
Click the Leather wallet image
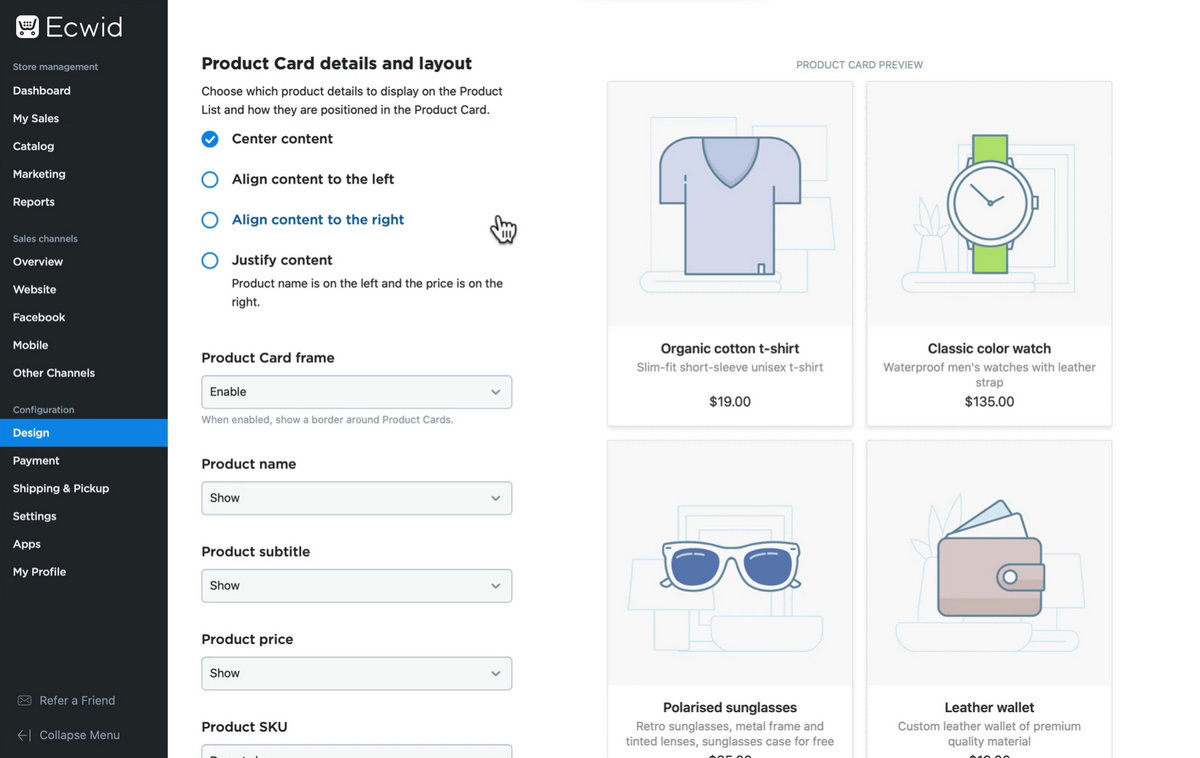[x=990, y=563]
